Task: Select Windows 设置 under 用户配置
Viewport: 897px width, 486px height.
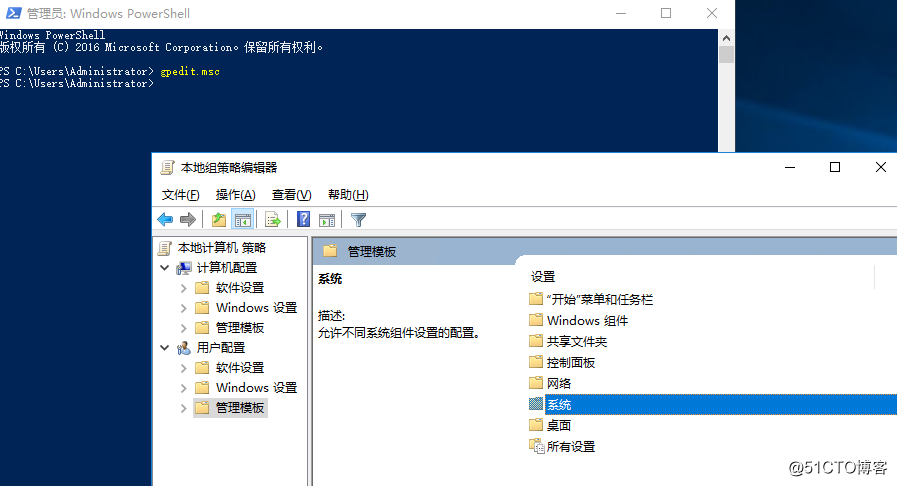Action: point(256,388)
